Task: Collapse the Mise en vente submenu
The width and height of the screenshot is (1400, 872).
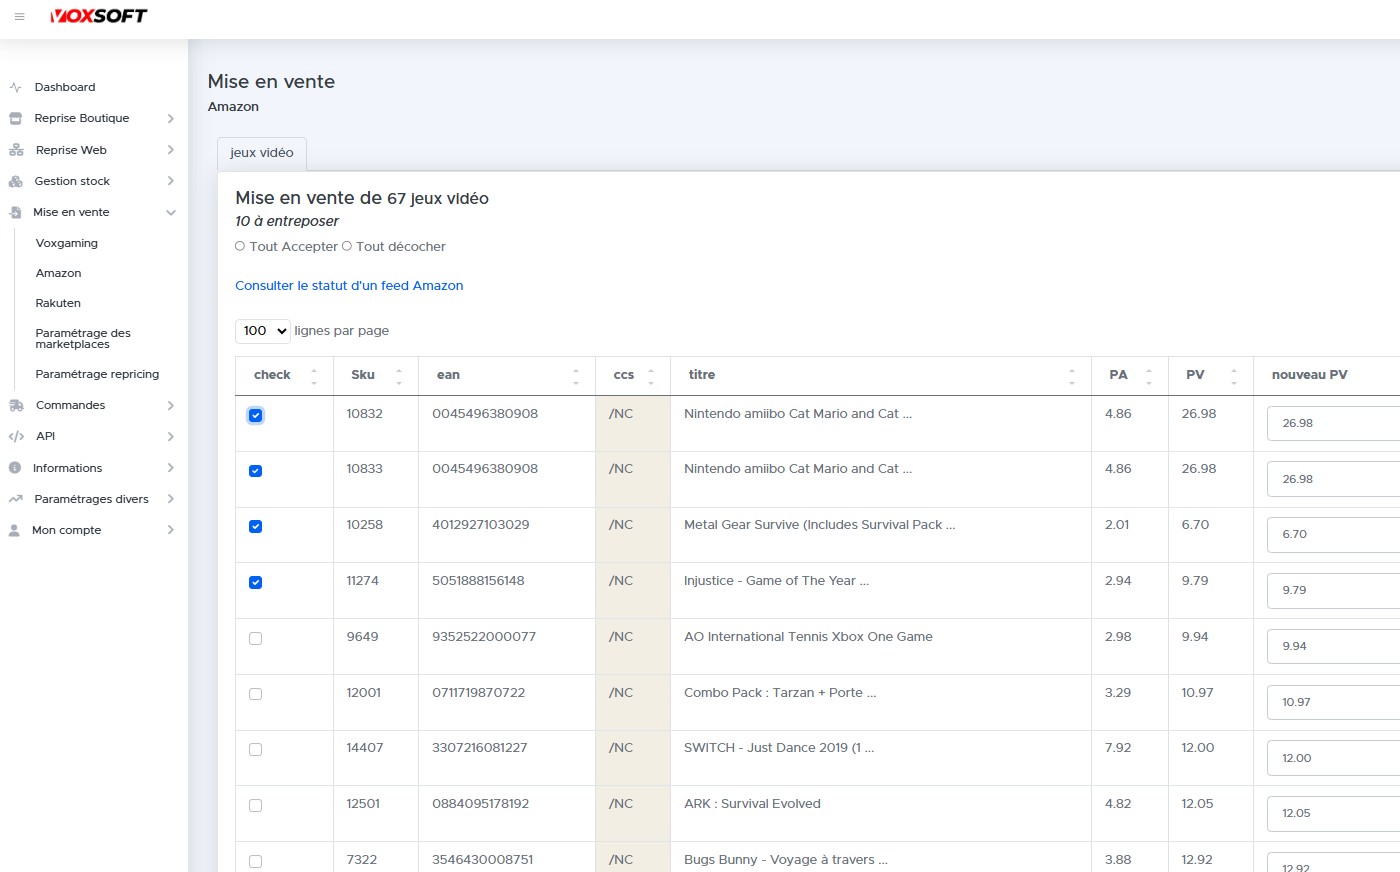Action: (170, 213)
